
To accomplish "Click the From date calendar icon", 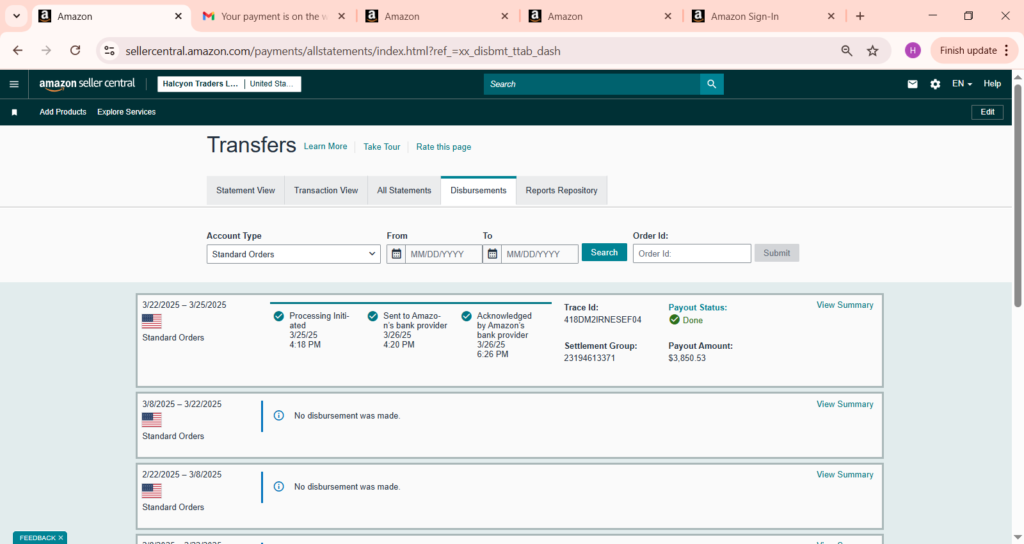I will pos(396,254).
